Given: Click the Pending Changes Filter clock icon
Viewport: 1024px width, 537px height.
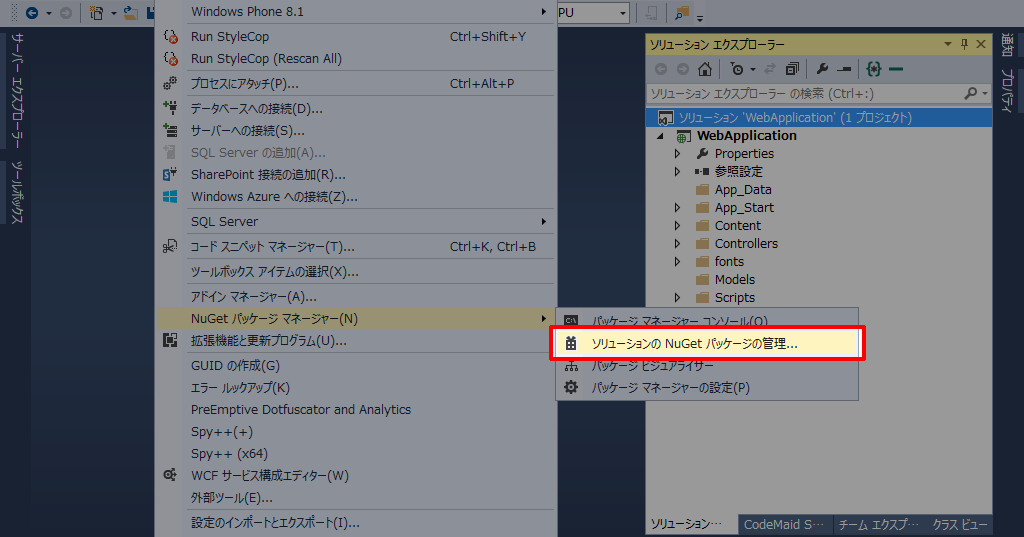Looking at the screenshot, I should [737, 69].
